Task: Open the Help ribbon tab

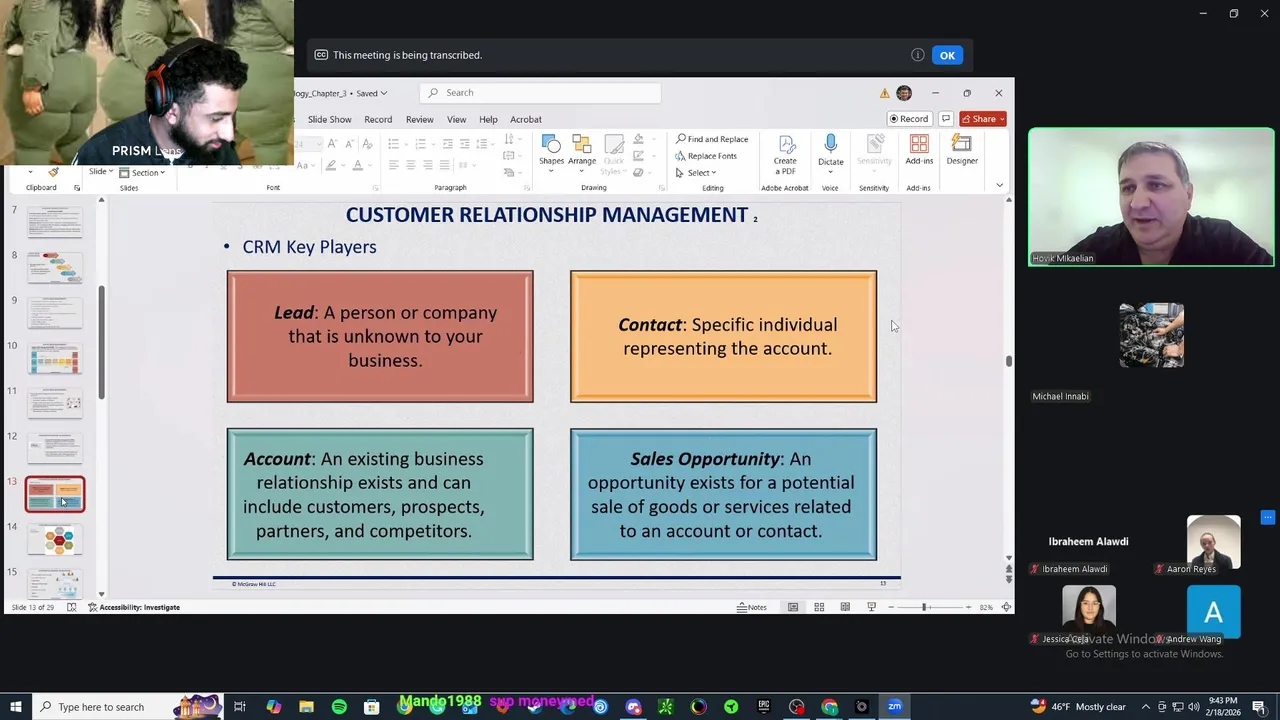Action: 488,119
